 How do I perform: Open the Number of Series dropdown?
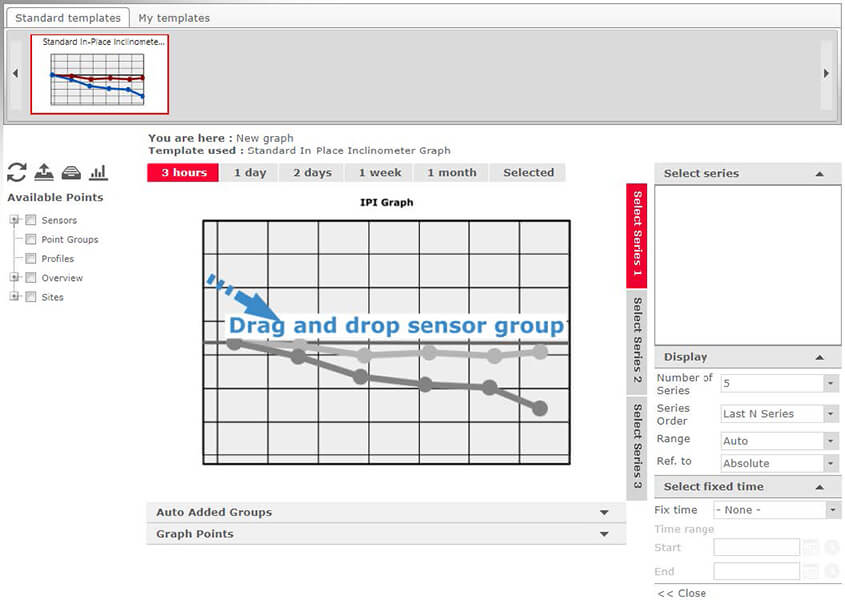coord(831,384)
